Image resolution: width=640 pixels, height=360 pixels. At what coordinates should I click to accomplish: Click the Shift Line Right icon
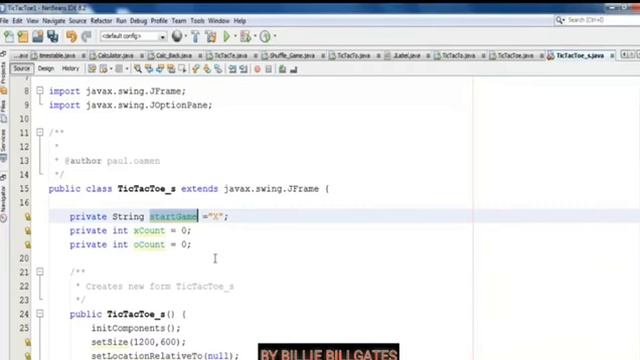click(x=243, y=69)
